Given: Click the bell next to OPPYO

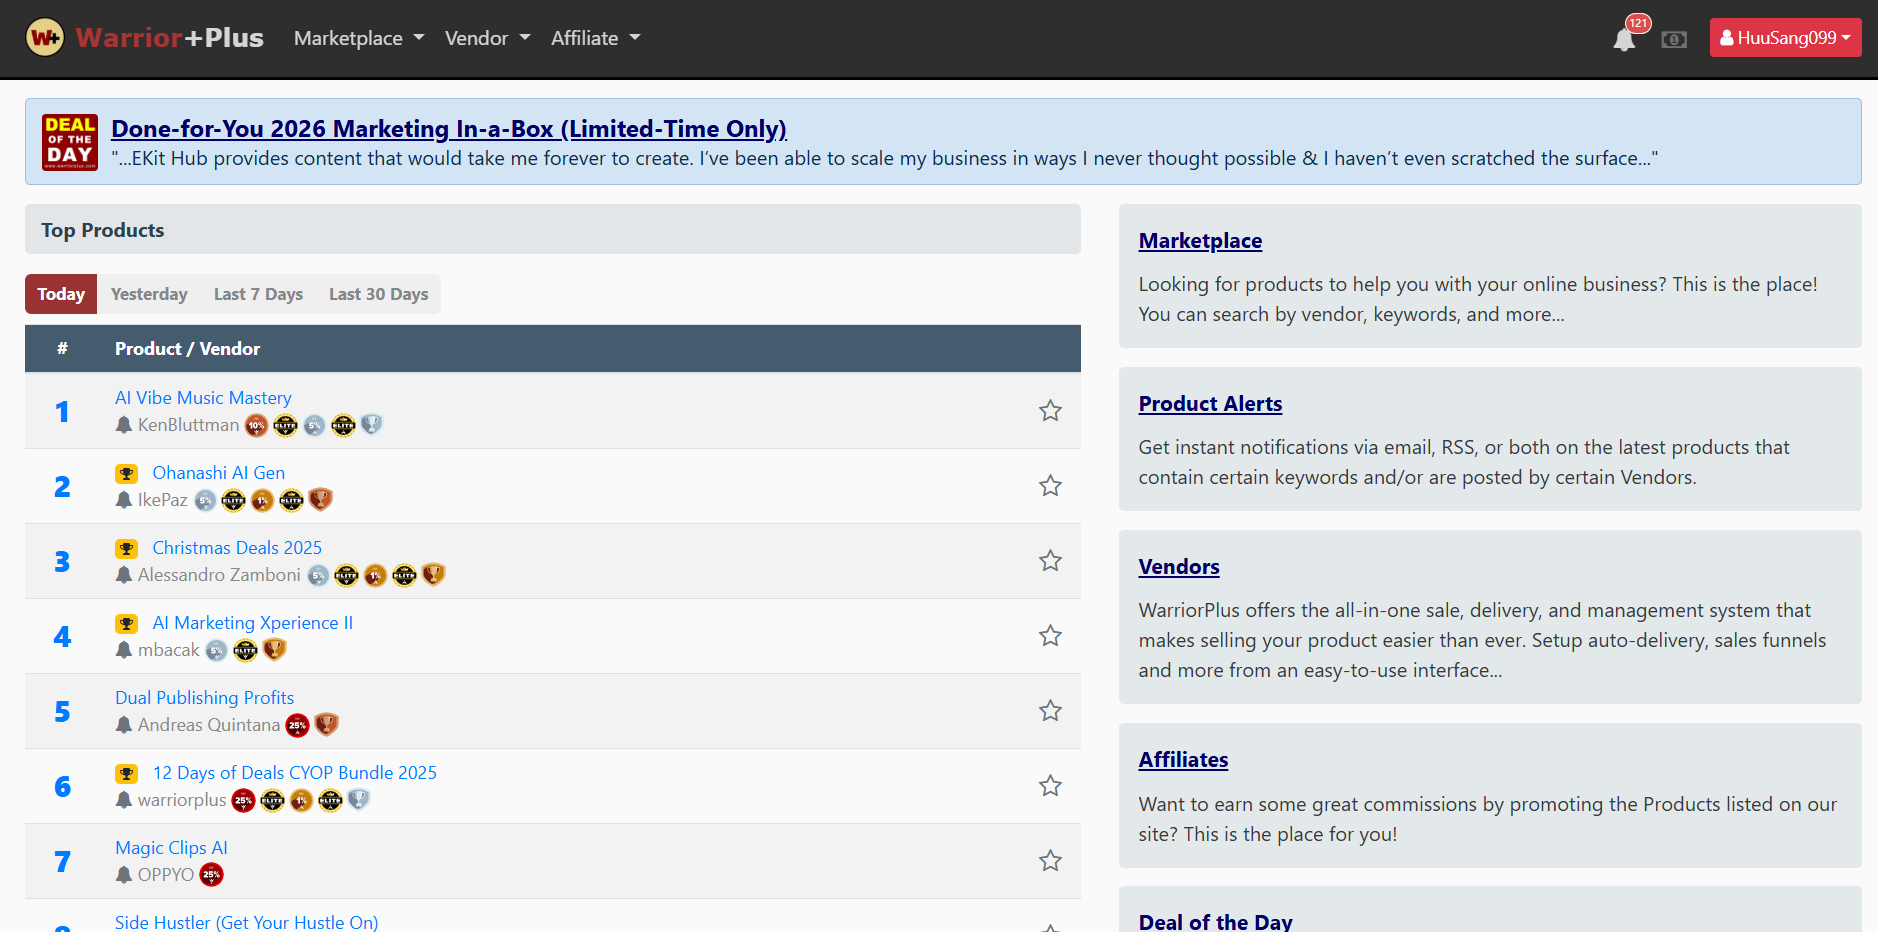Looking at the screenshot, I should point(124,875).
